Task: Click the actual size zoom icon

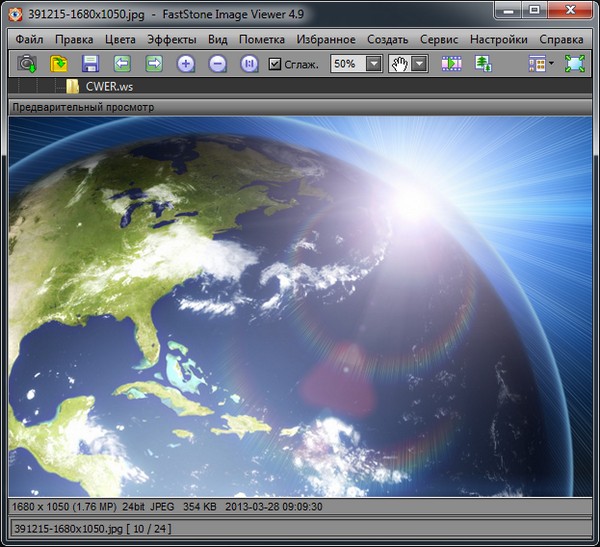Action: point(249,64)
